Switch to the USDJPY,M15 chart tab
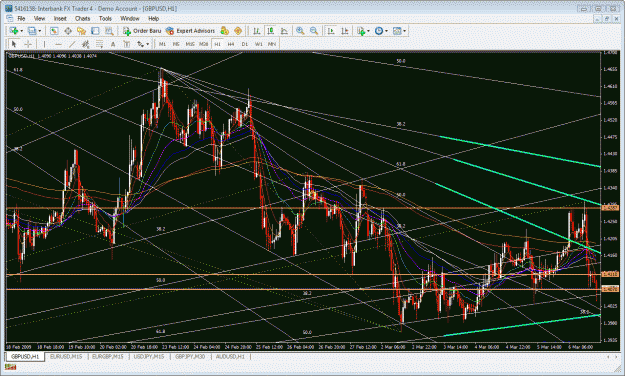This screenshot has width=625, height=376. pyautogui.click(x=149, y=356)
